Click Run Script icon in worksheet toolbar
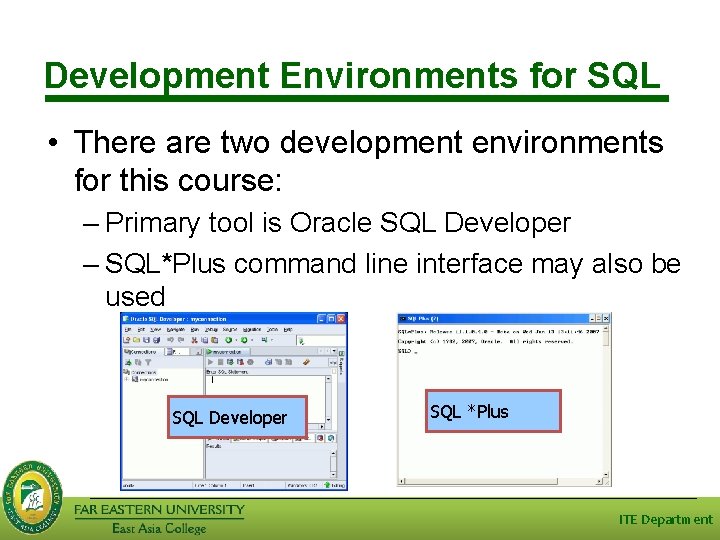The height and width of the screenshot is (540, 720). click(x=220, y=362)
